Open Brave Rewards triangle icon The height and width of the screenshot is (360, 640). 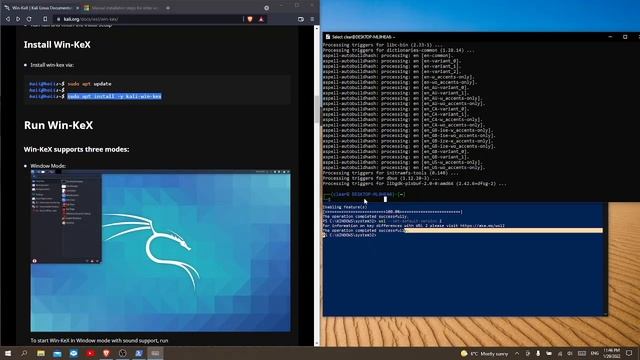click(261, 19)
